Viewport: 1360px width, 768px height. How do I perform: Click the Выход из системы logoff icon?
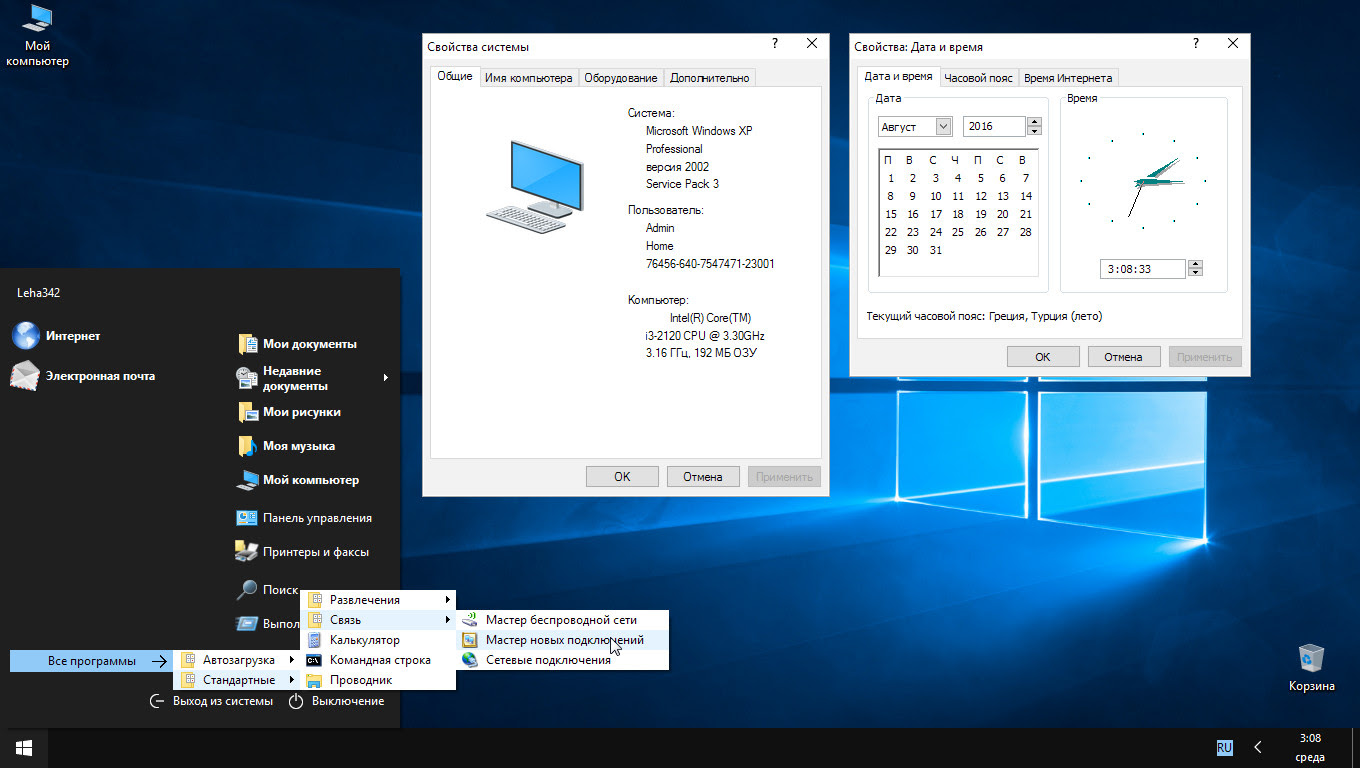[156, 701]
